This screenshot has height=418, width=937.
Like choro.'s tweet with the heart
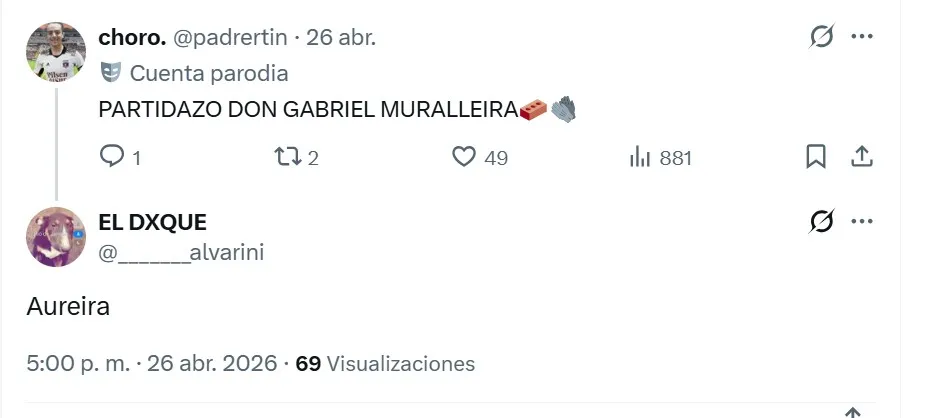click(x=464, y=157)
